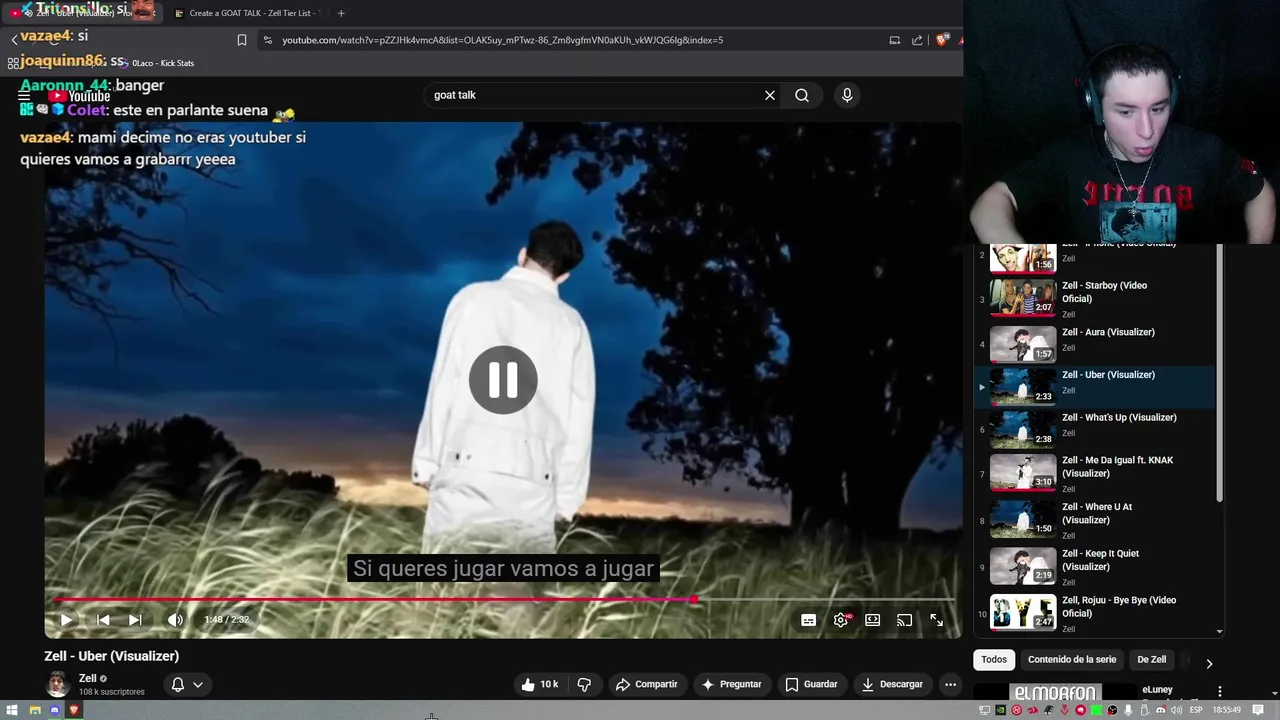The image size is (1280, 720).
Task: Clear the search box with X
Action: tap(770, 95)
